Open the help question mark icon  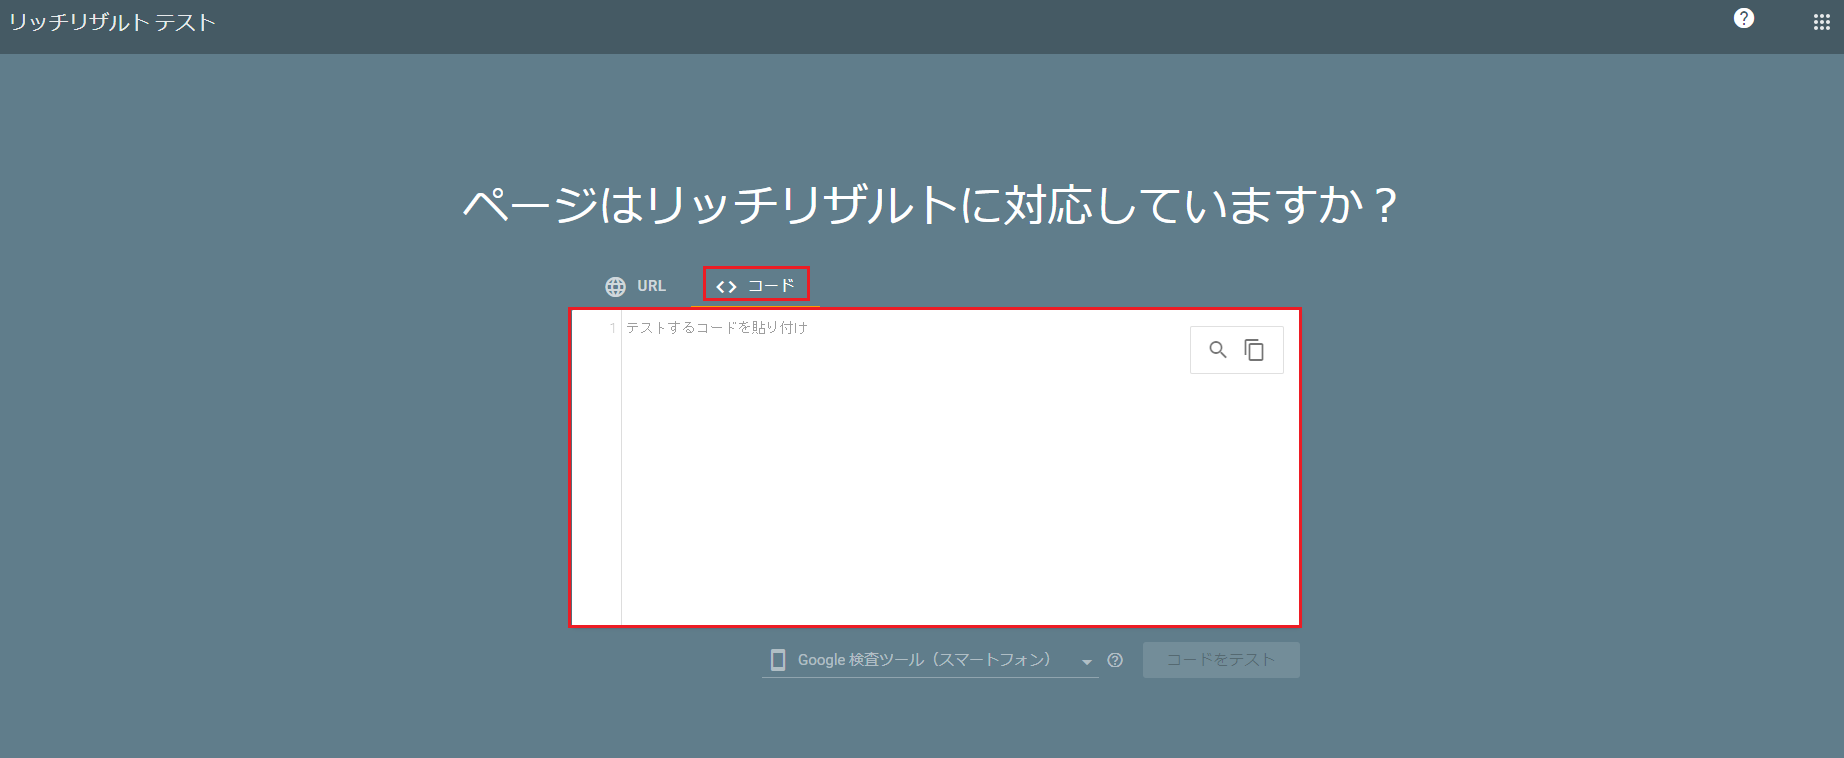(x=1744, y=18)
